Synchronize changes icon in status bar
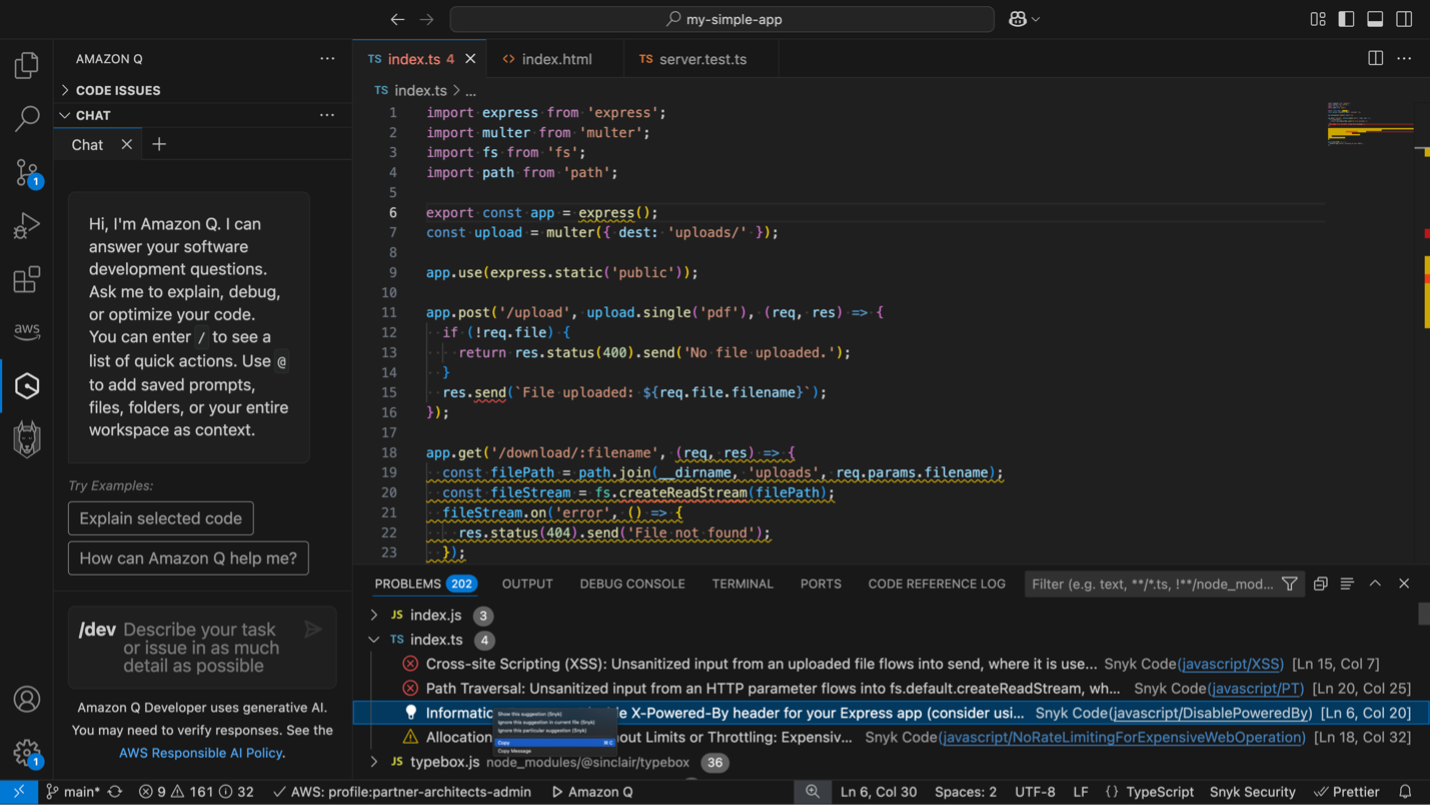 point(115,791)
